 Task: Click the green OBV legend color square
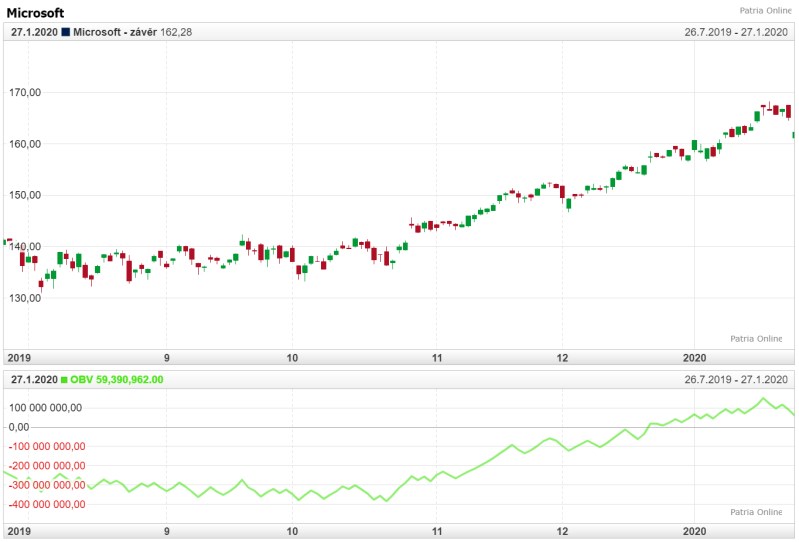66,380
